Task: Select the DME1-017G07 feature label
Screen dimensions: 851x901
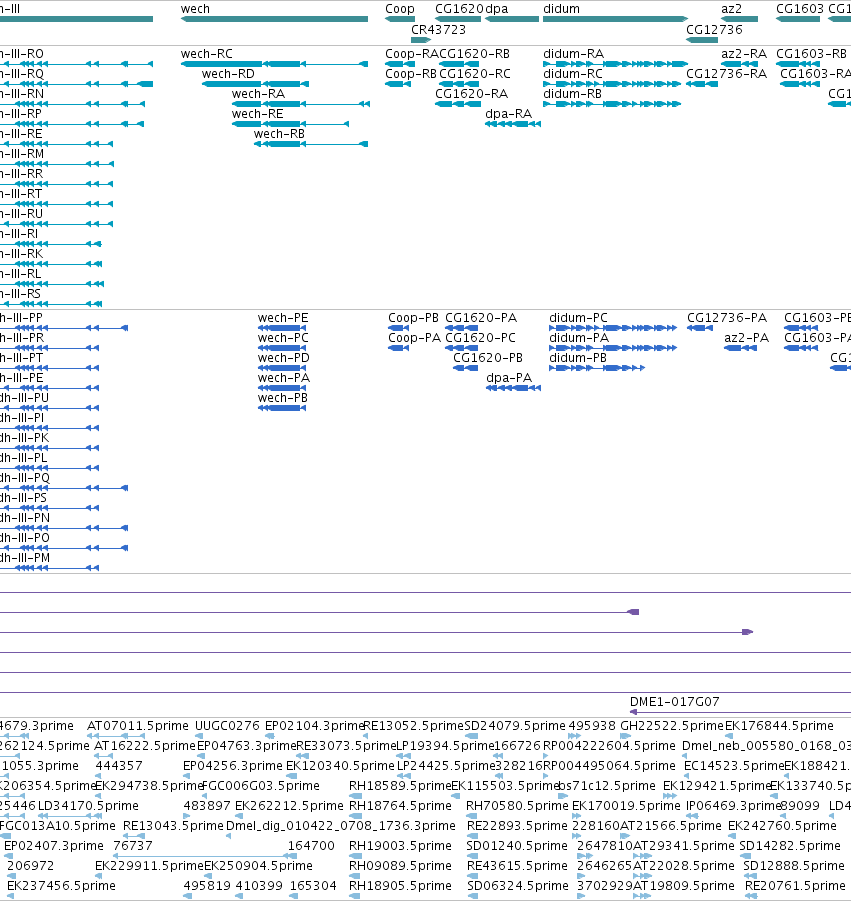Action: [x=675, y=702]
